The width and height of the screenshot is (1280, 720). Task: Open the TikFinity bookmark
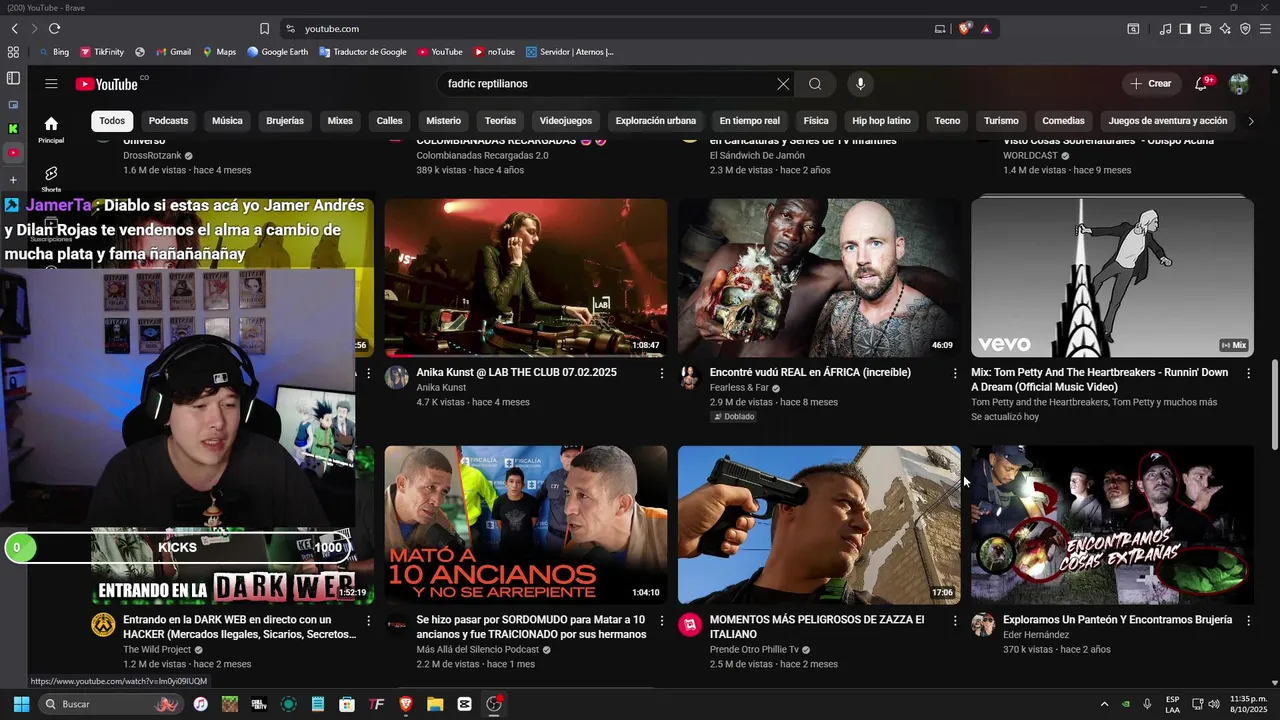(101, 52)
